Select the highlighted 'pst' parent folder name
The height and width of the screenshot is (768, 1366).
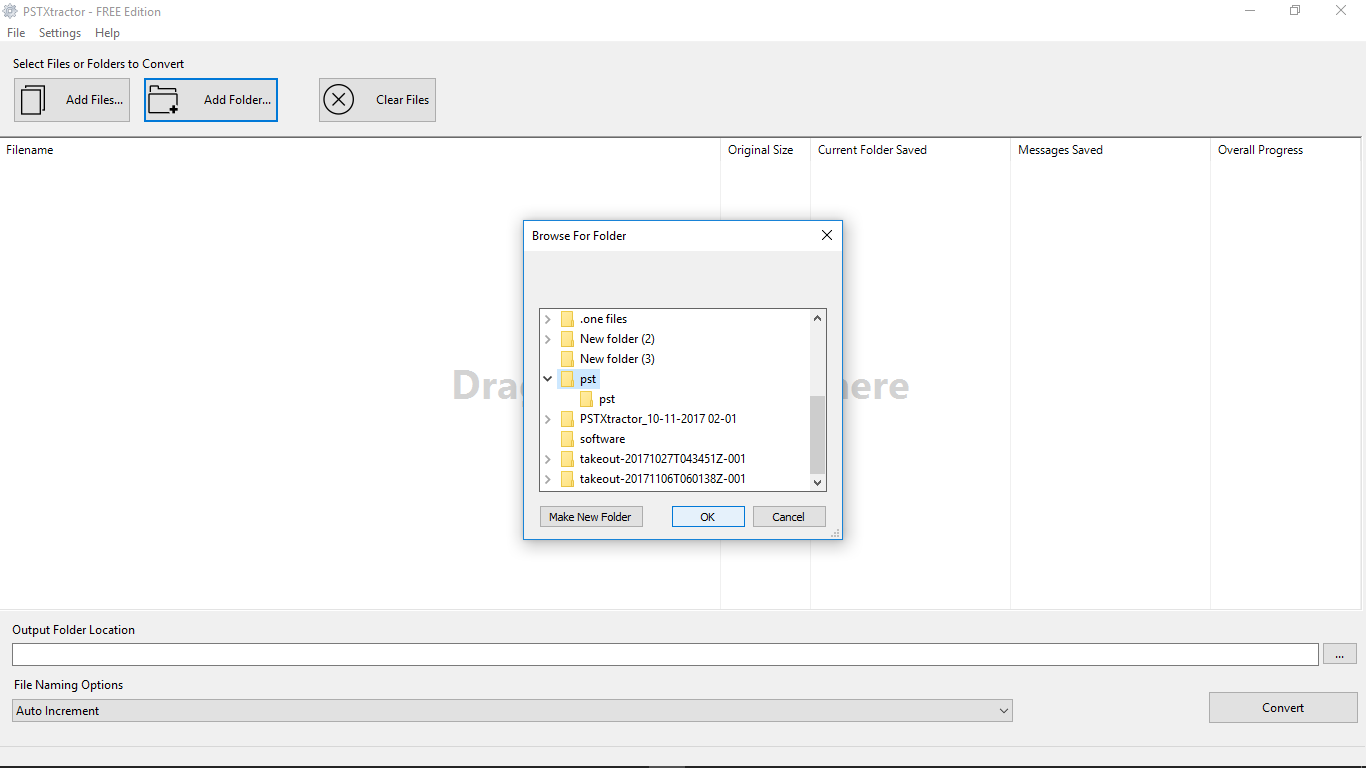[x=588, y=379]
